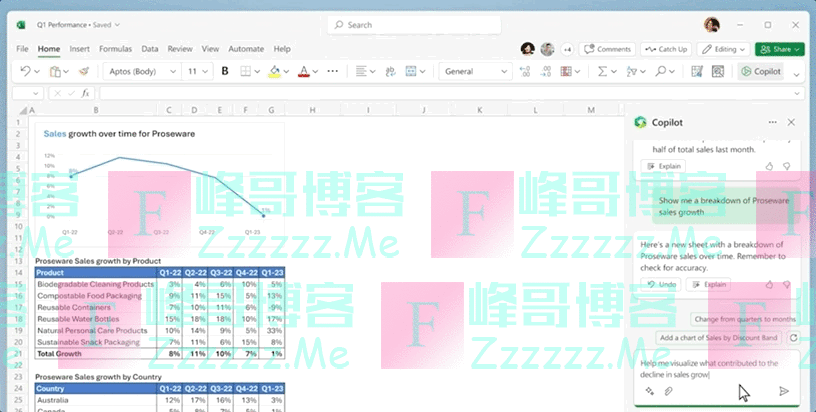816x412 pixels.
Task: Click the Search box in the title bar
Action: click(414, 25)
